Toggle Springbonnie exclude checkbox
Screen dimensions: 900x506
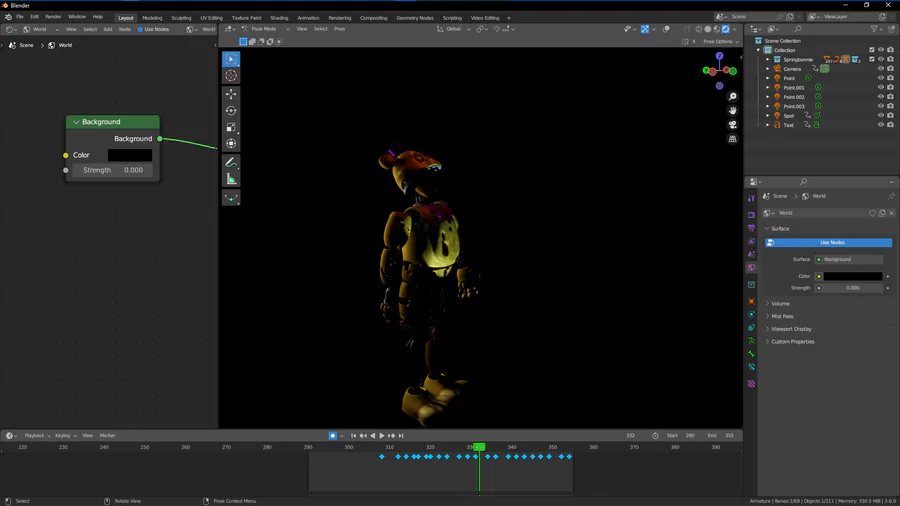coord(871,59)
